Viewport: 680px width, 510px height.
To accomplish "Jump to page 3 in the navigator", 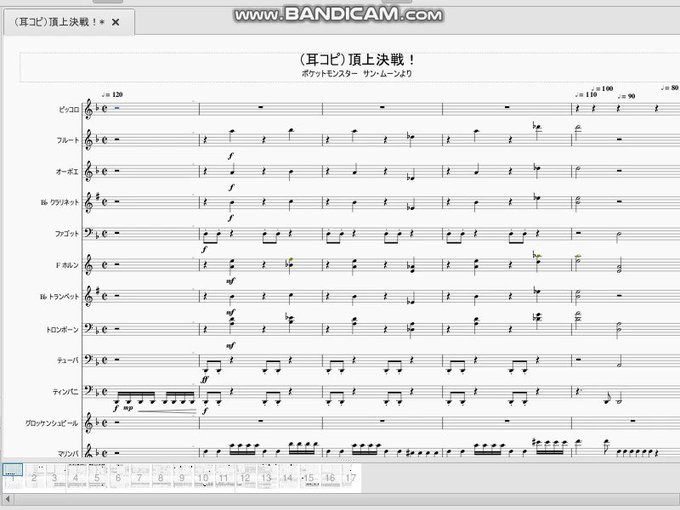I will tap(55, 477).
